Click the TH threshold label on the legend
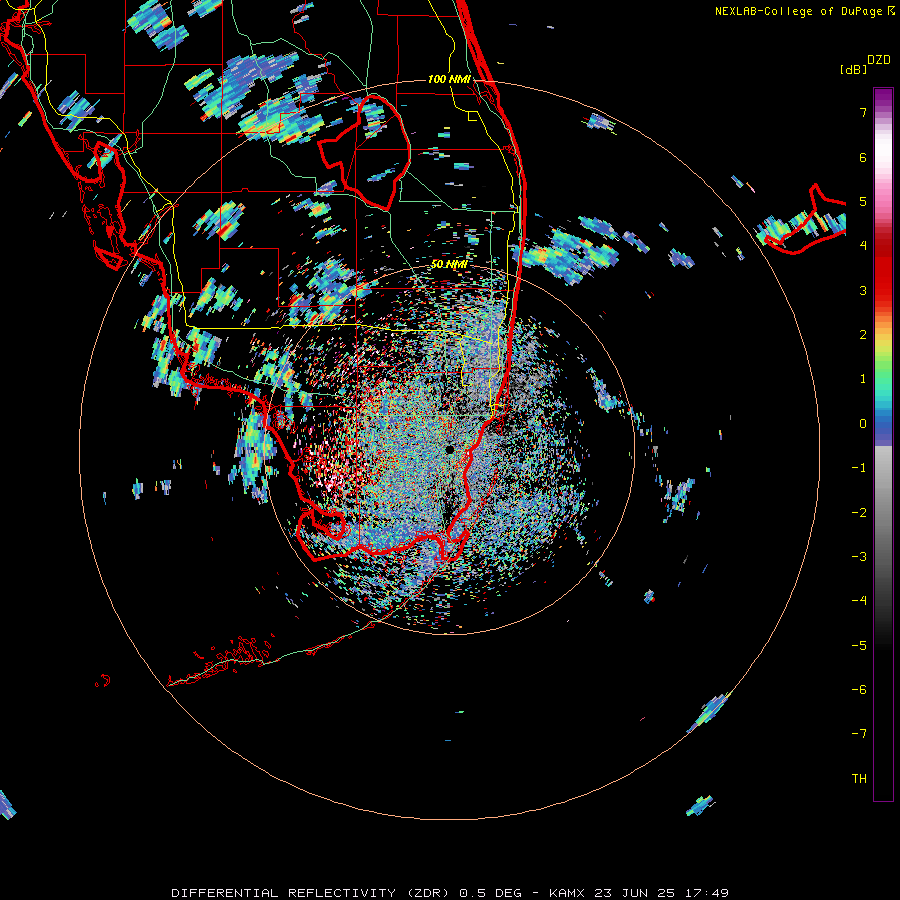The image size is (900, 900). pyautogui.click(x=859, y=779)
